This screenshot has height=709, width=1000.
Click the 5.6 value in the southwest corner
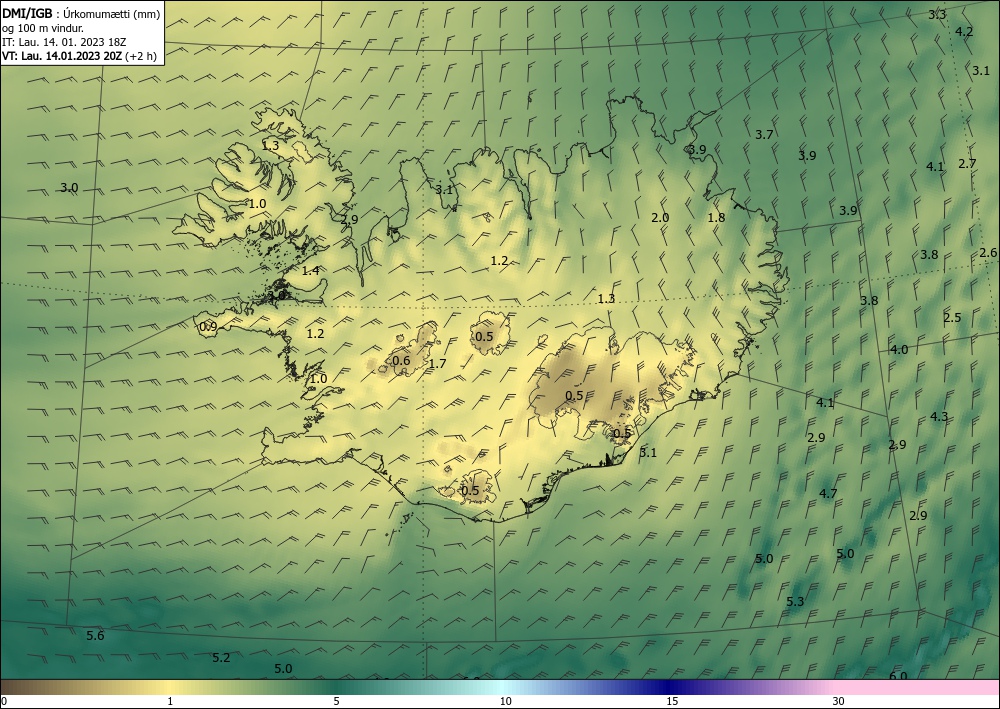95,636
